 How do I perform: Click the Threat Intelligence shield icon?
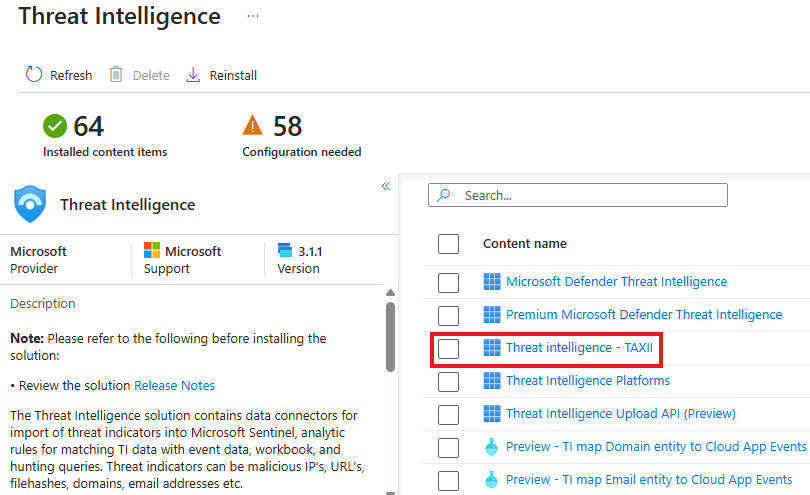click(30, 204)
